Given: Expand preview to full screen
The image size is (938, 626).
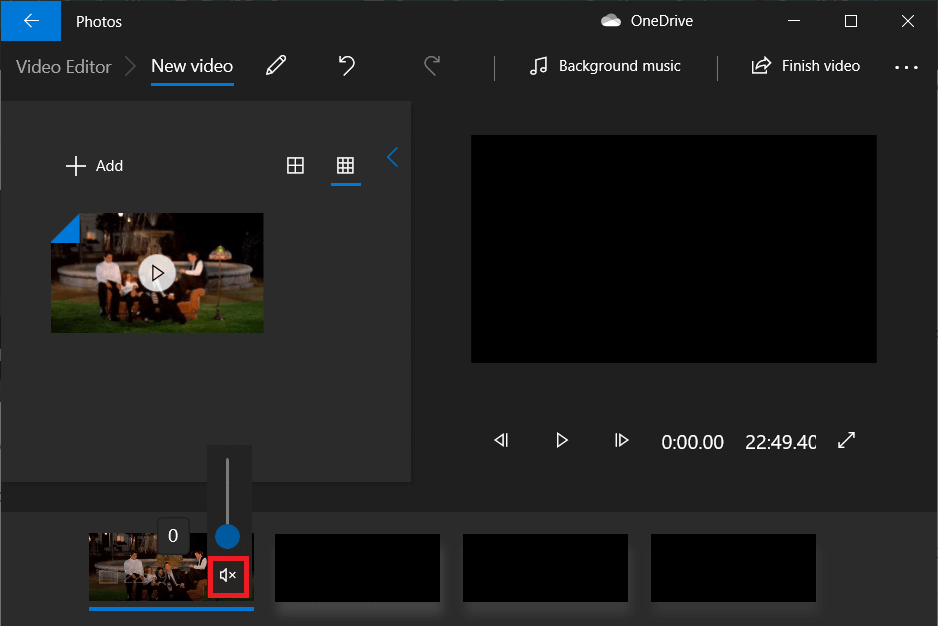Looking at the screenshot, I should tap(846, 441).
